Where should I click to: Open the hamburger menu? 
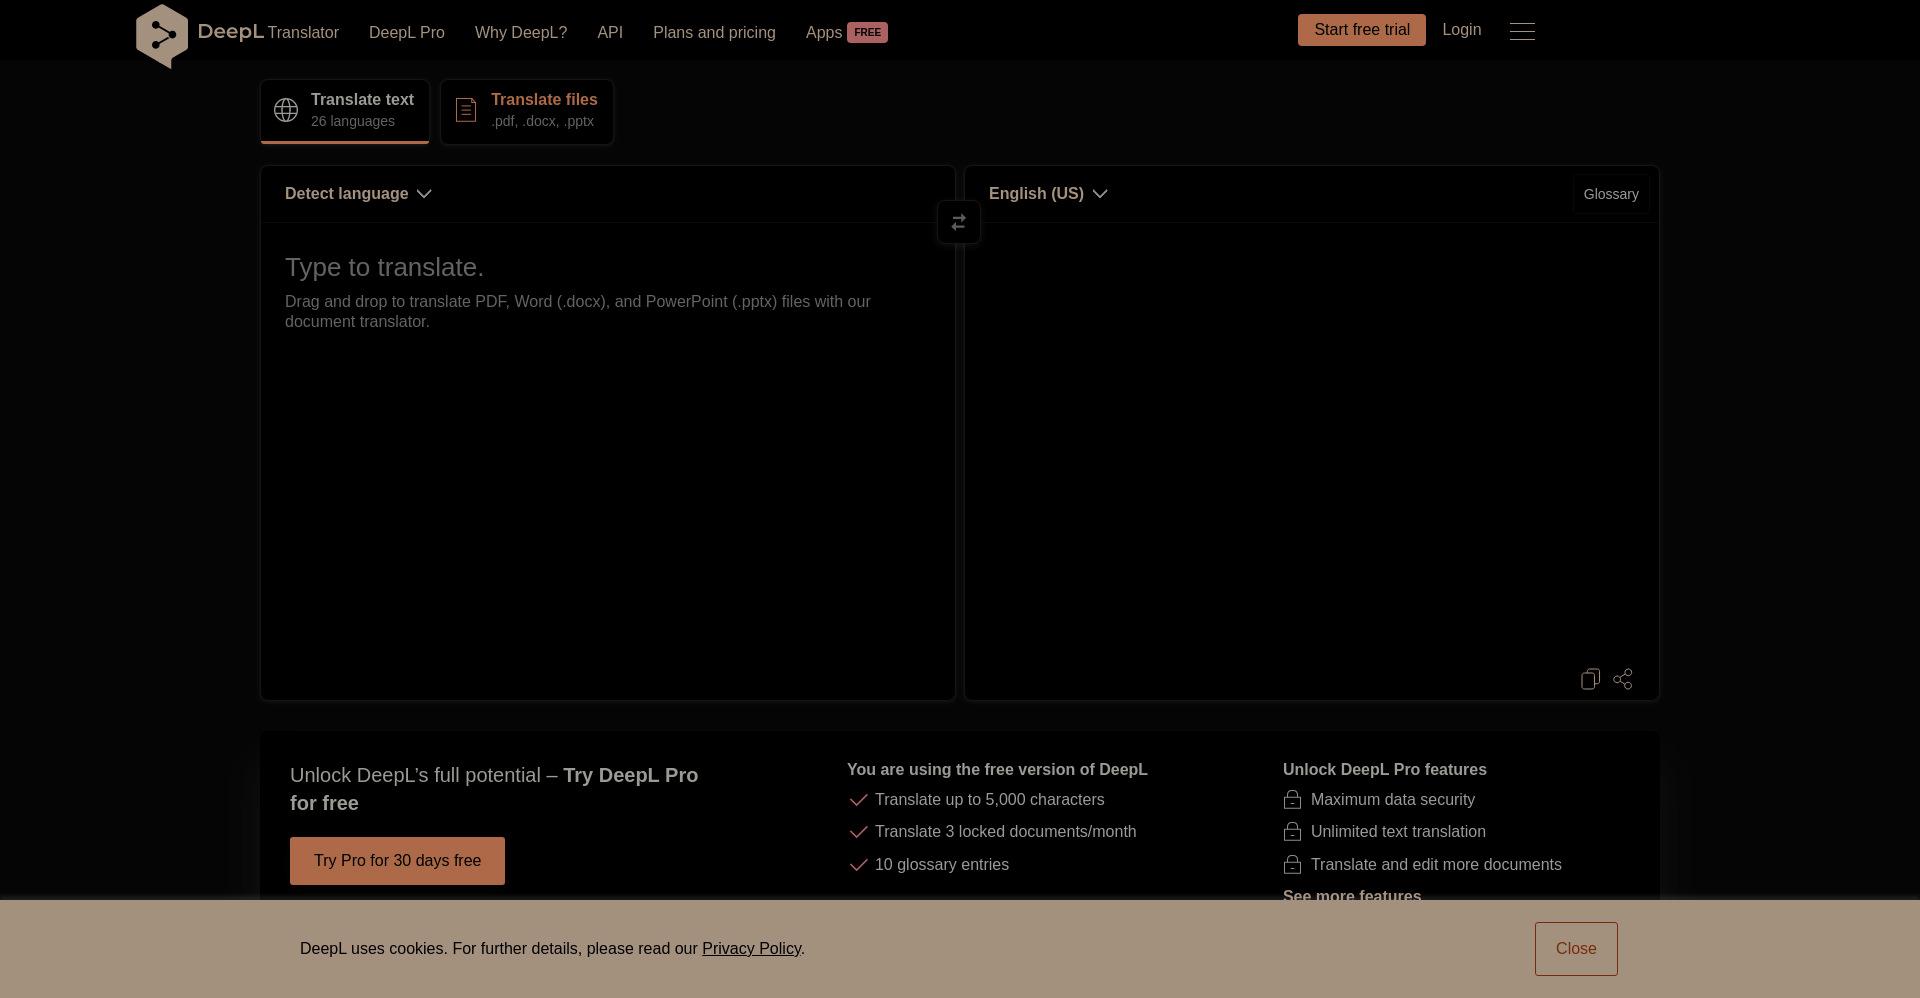(1522, 31)
